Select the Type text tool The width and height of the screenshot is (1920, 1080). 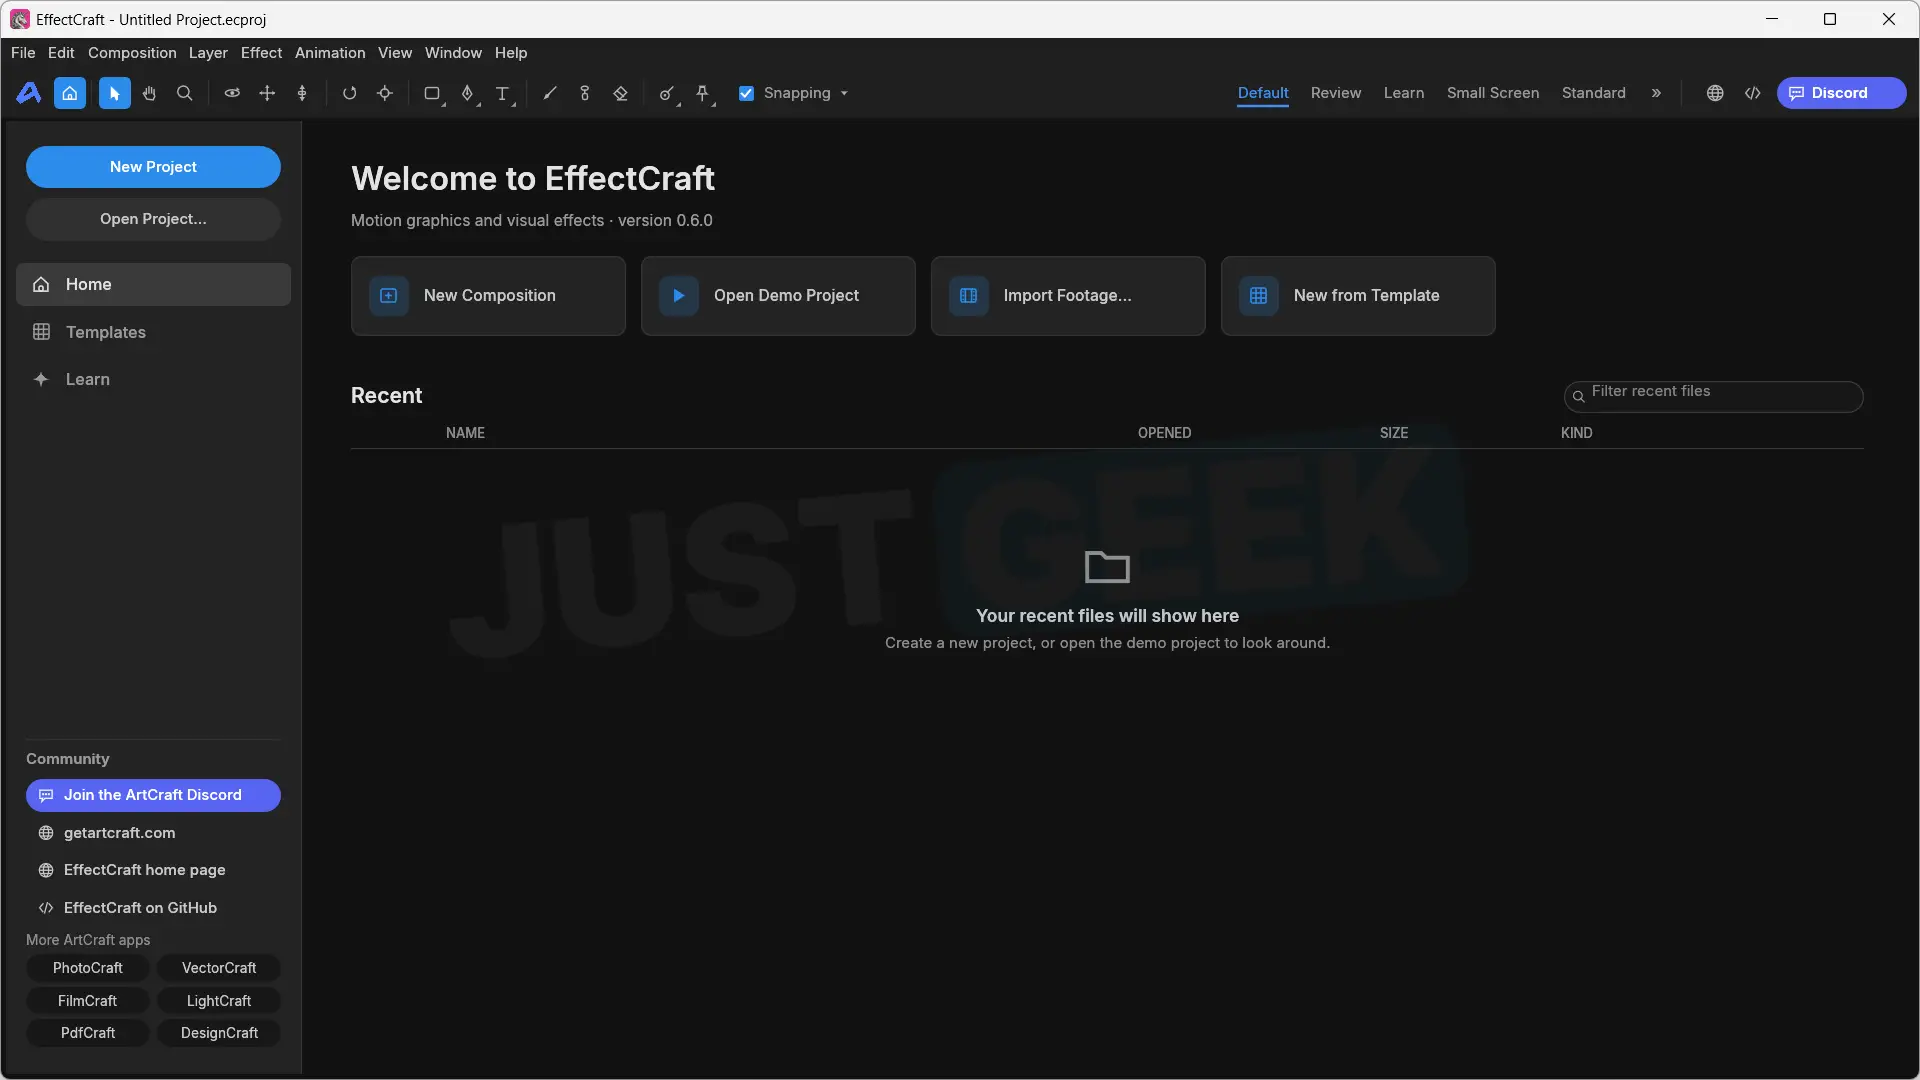point(503,93)
